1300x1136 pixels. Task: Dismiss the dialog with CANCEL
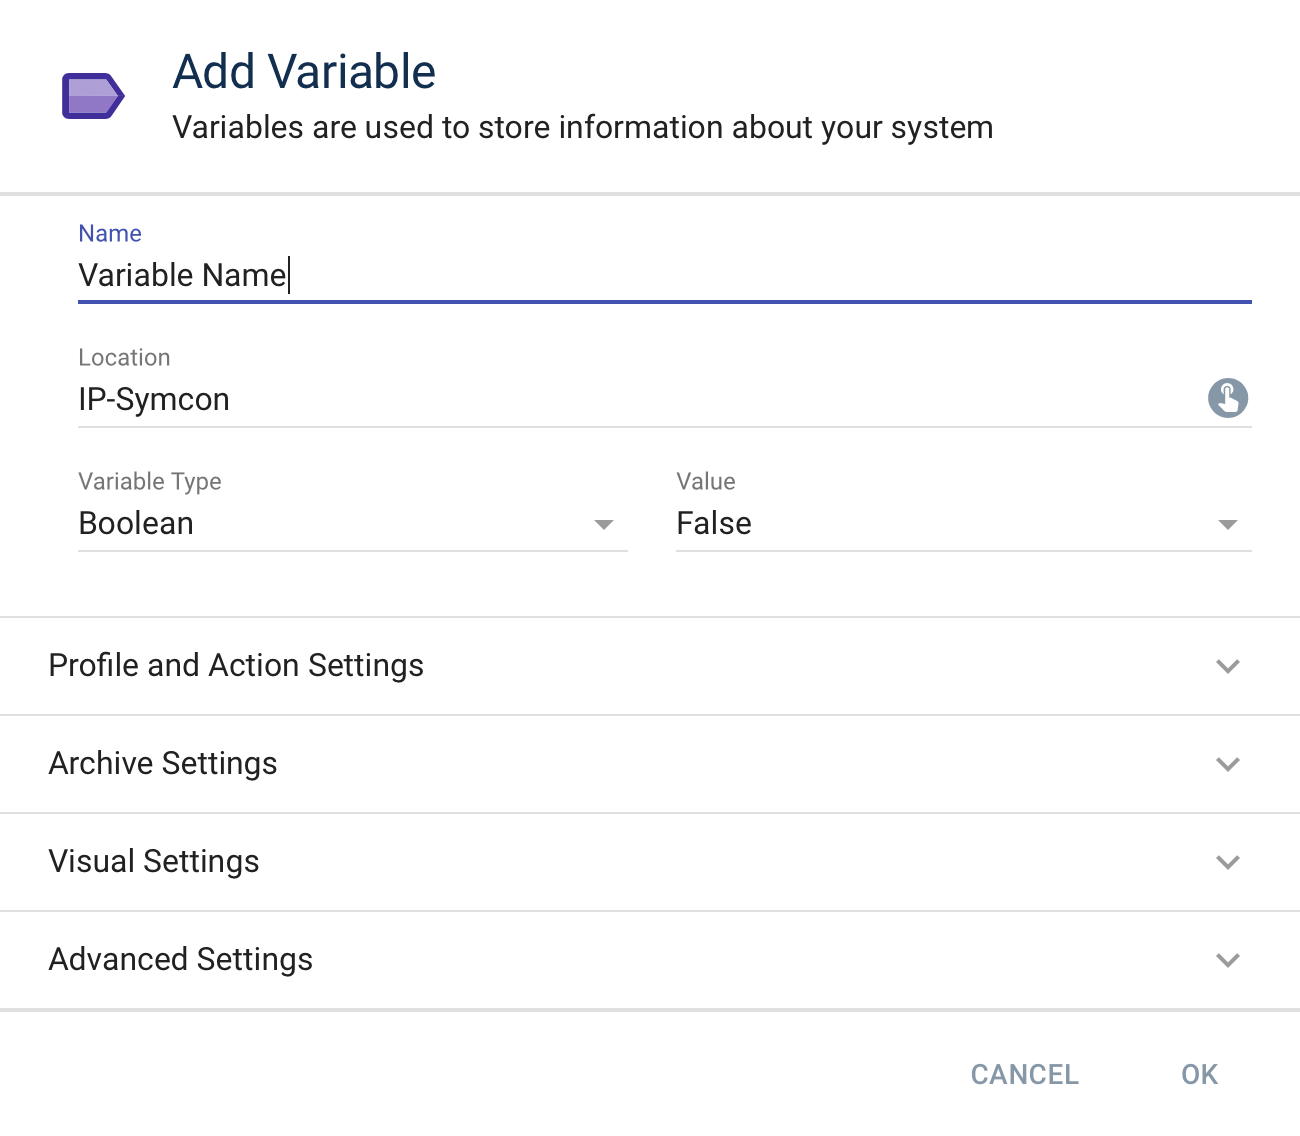(1024, 1074)
